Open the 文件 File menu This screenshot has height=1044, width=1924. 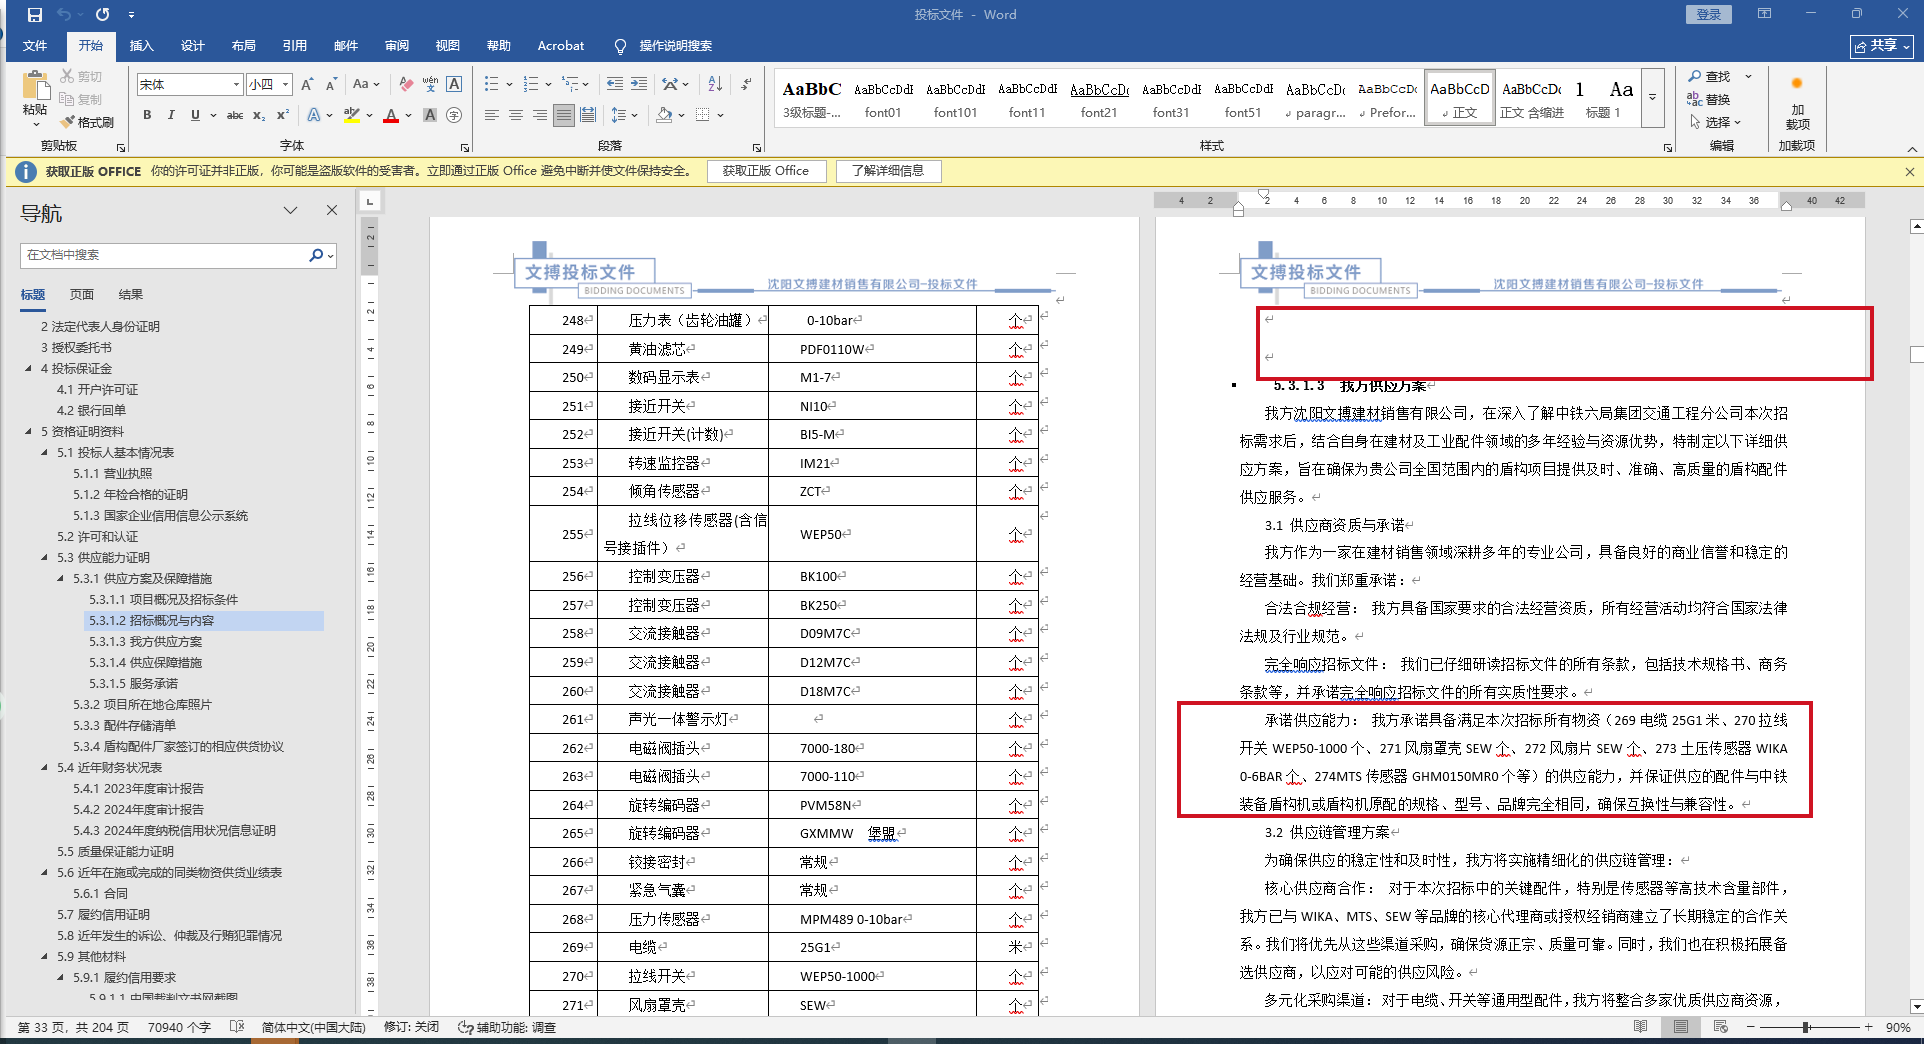click(35, 46)
